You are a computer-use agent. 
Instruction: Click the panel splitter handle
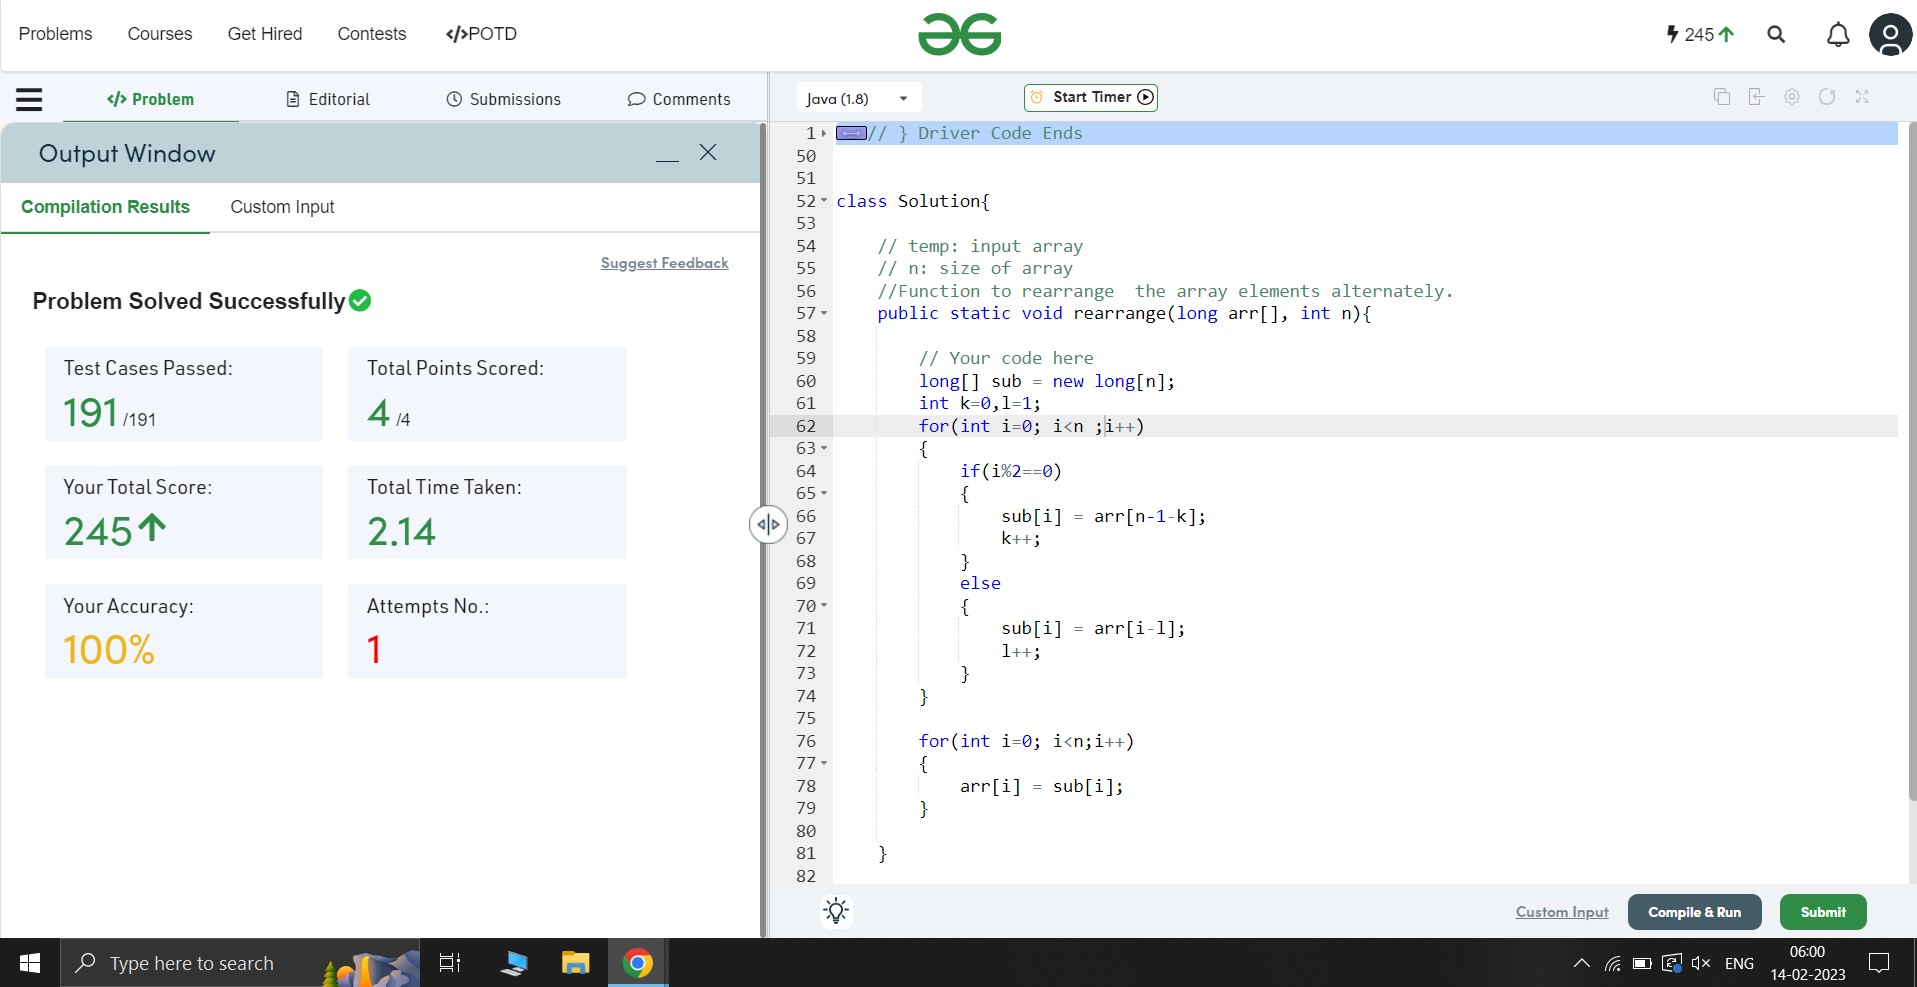[768, 524]
